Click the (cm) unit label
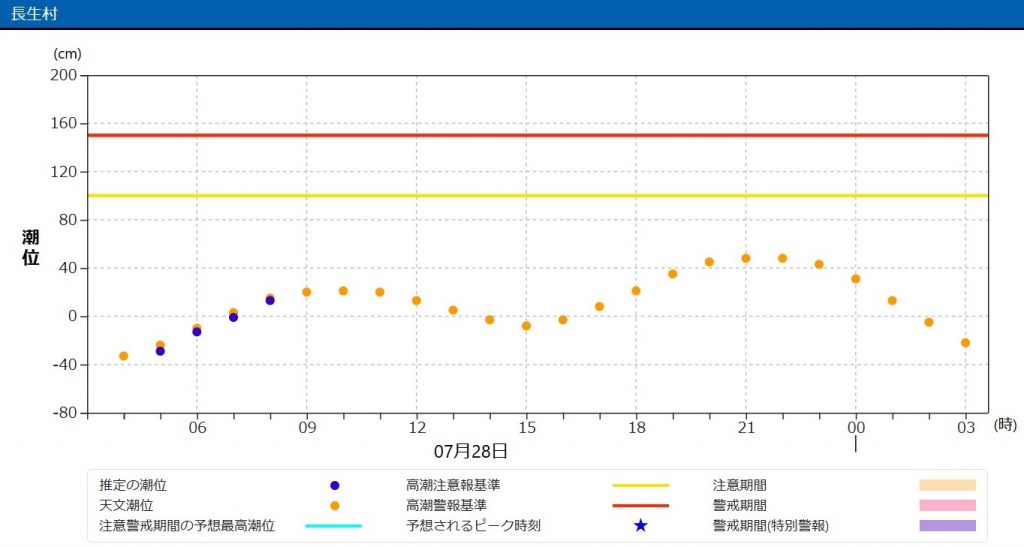The image size is (1024, 547). tap(67, 54)
